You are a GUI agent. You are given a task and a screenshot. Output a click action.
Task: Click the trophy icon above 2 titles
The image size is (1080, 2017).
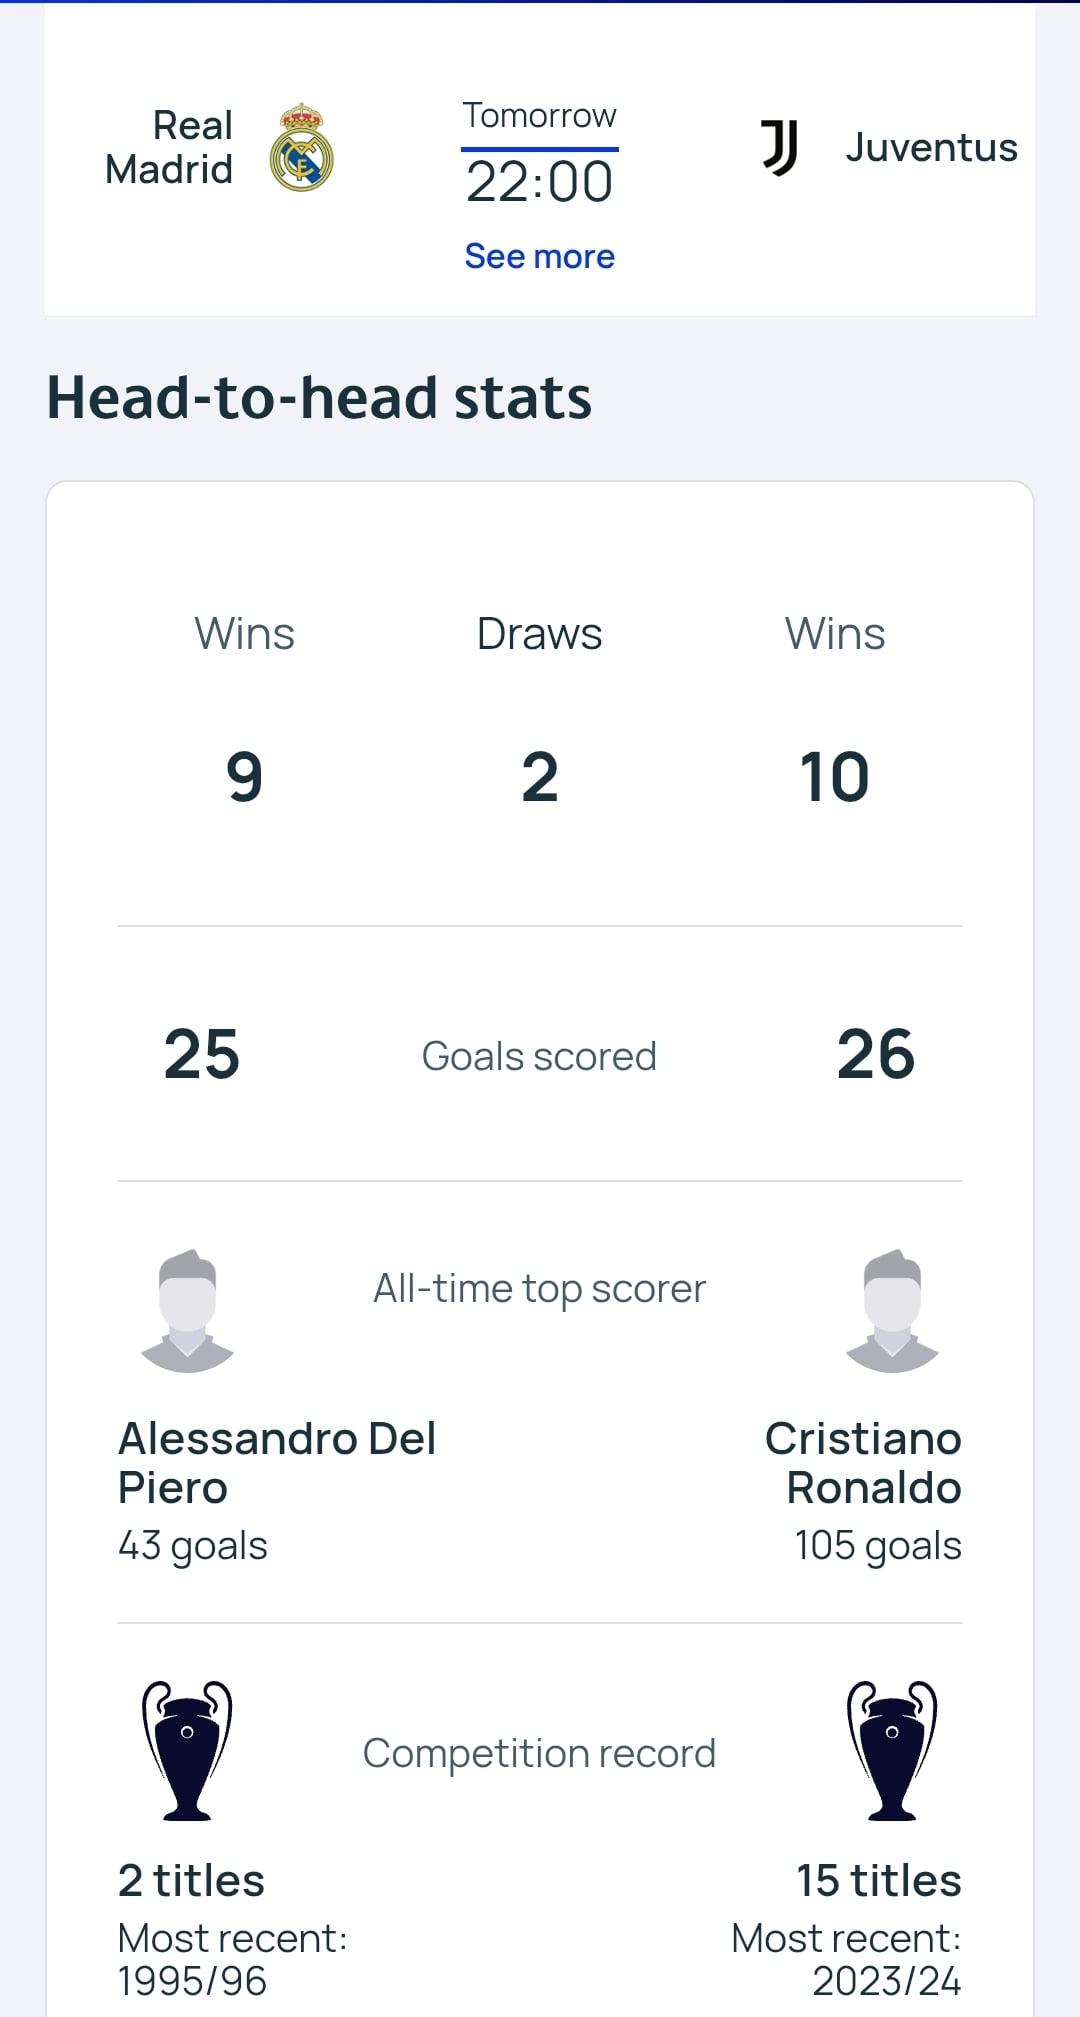pyautogui.click(x=187, y=1751)
